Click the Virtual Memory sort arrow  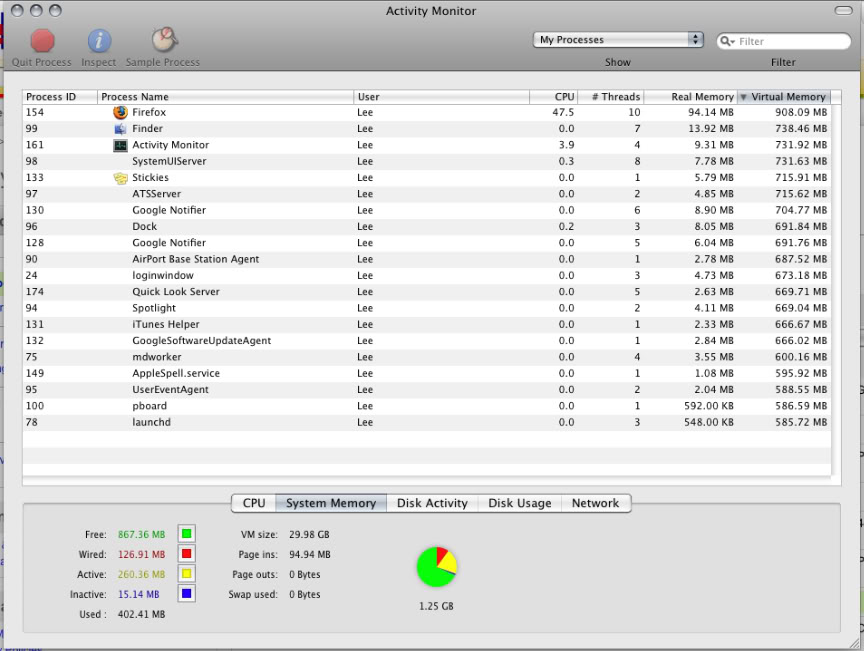[743, 97]
